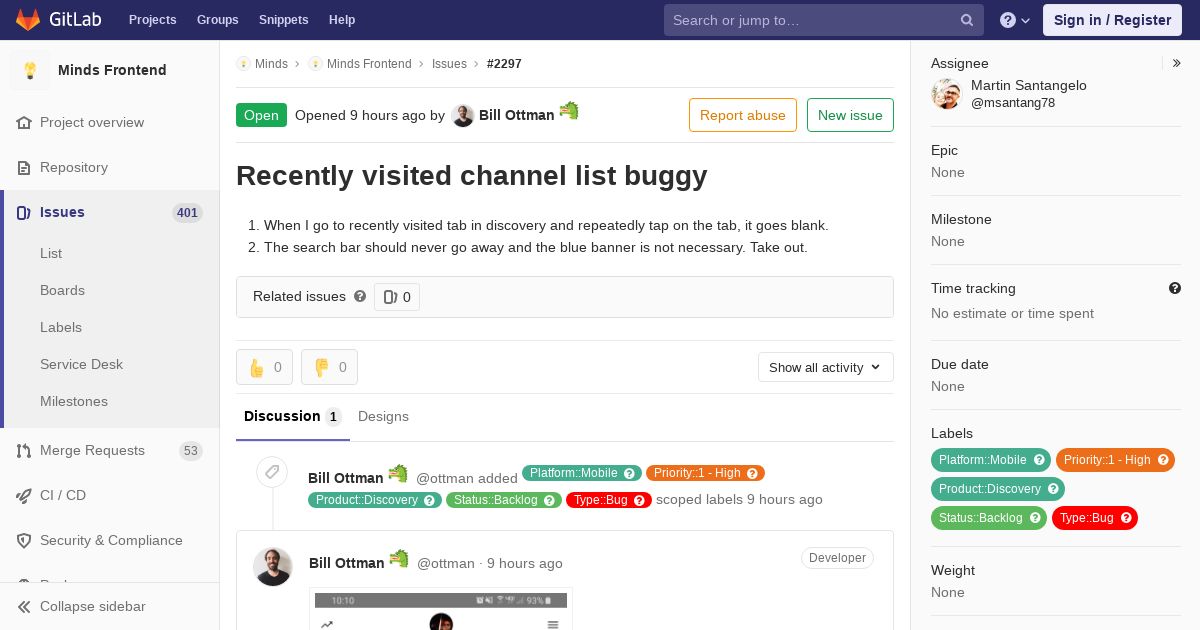This screenshot has width=1200, height=630.
Task: Click related issues count badge
Action: [397, 297]
